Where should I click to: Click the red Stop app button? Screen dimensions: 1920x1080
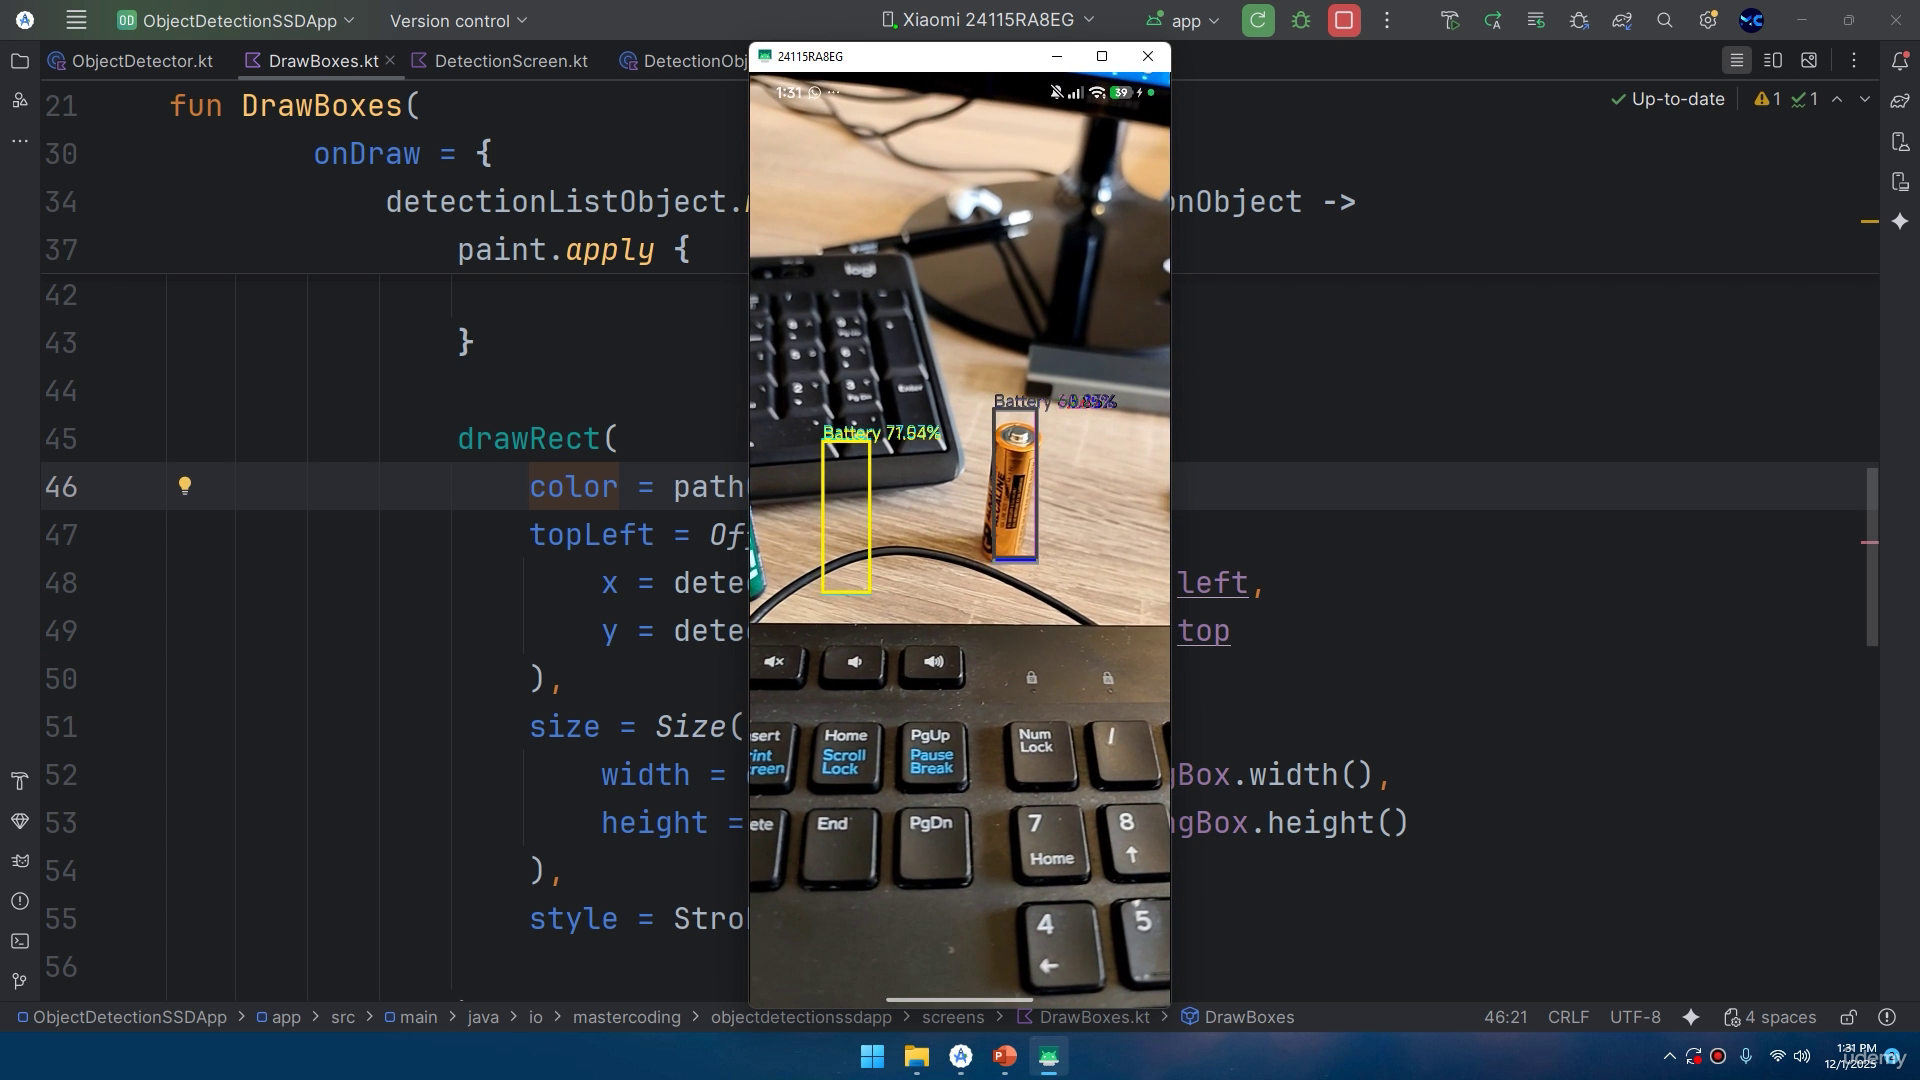pos(1344,20)
